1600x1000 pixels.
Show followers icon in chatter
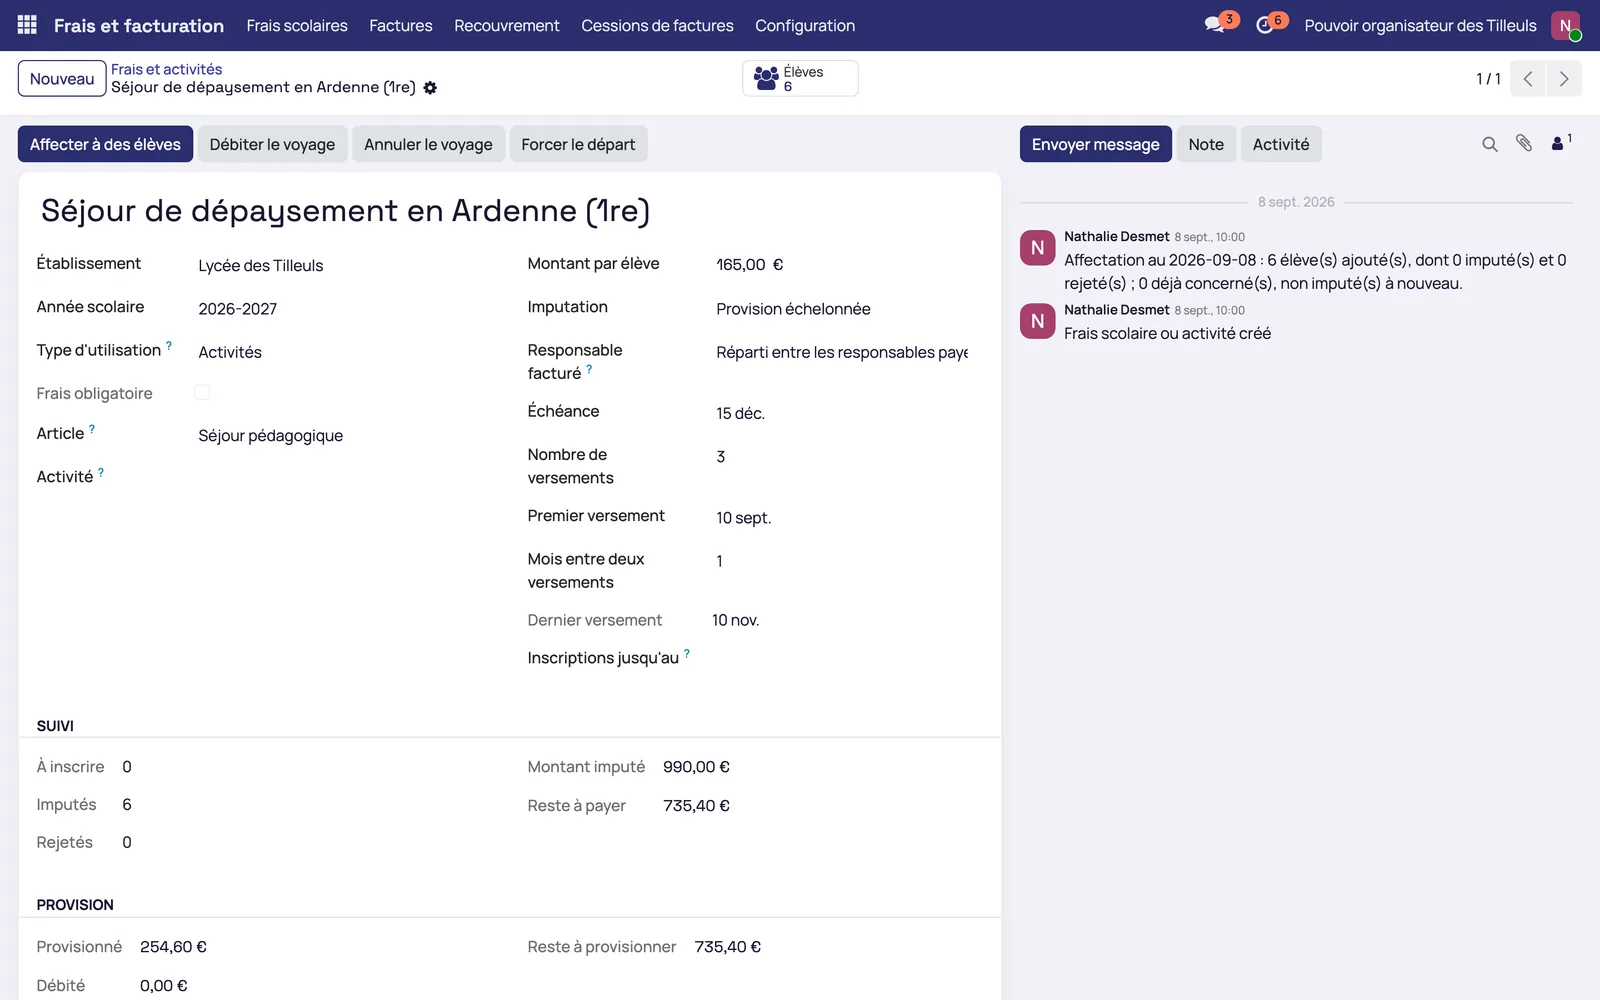click(1561, 143)
